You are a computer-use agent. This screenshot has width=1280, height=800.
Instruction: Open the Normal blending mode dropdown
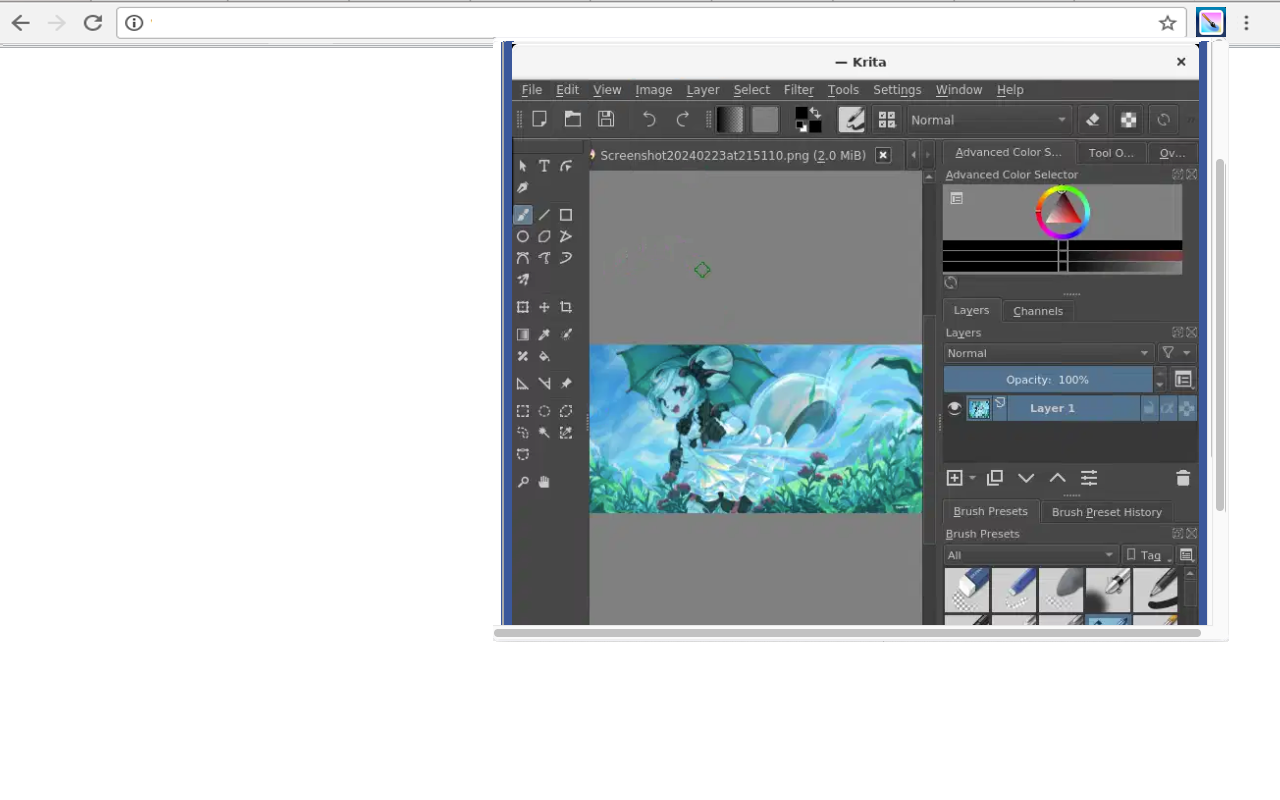tap(988, 119)
